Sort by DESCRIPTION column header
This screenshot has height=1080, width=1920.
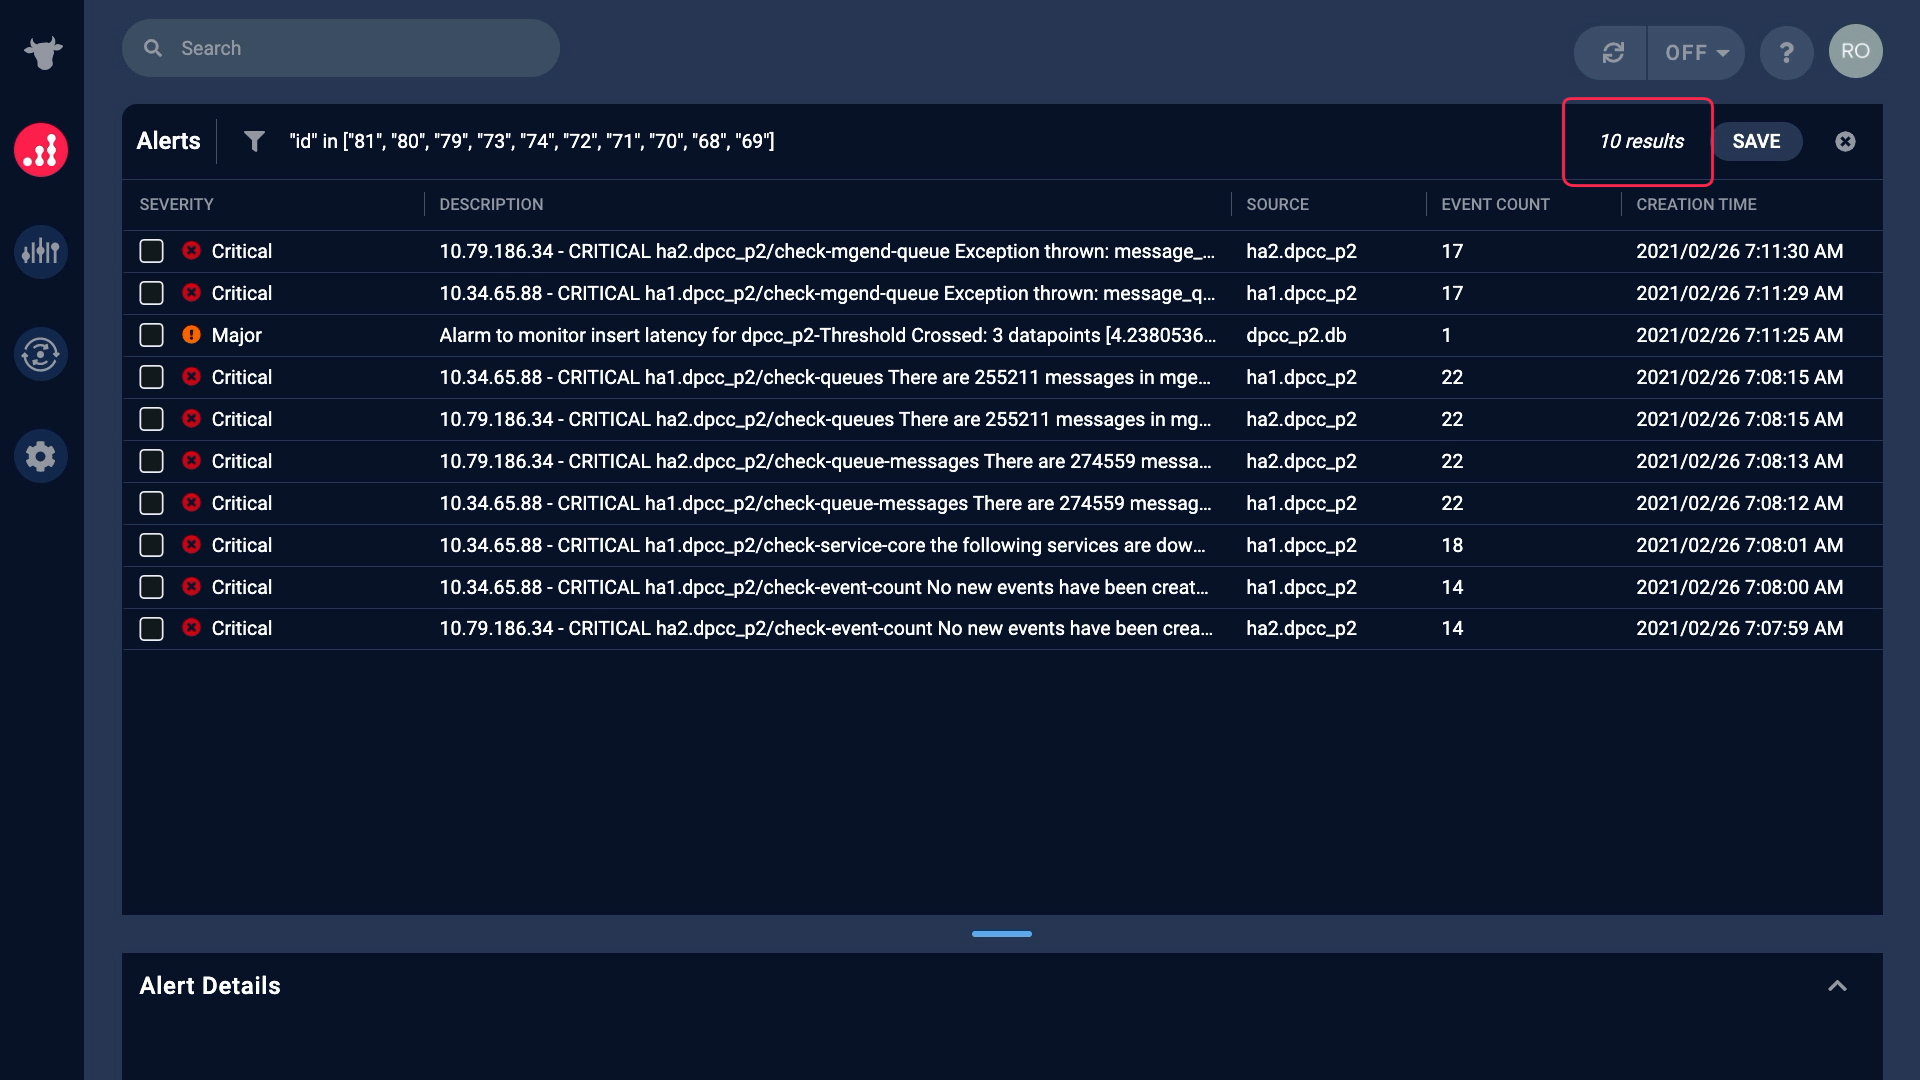click(x=491, y=204)
